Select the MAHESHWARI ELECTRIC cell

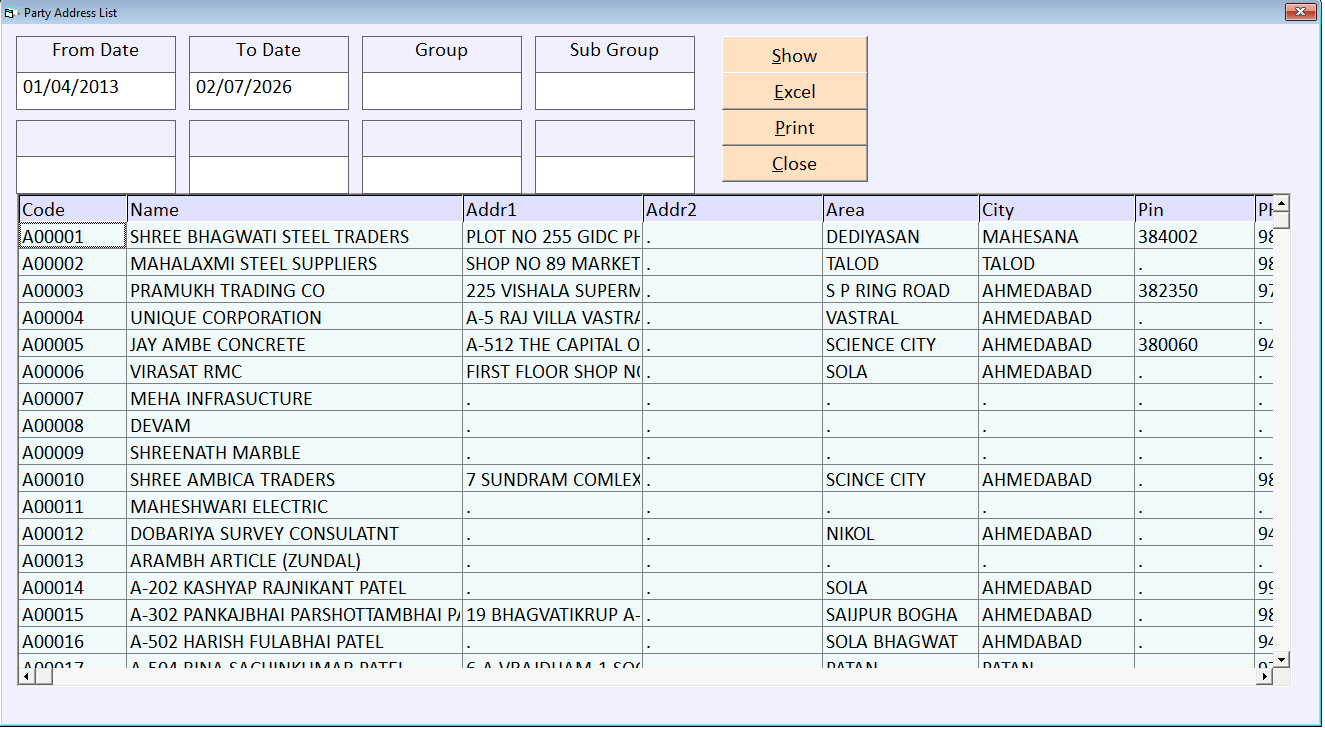click(295, 507)
